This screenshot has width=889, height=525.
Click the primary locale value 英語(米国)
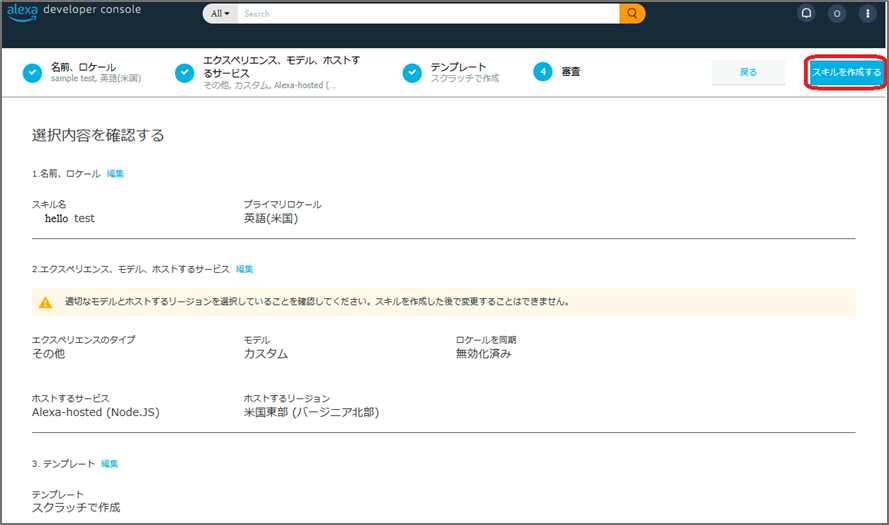[271, 218]
